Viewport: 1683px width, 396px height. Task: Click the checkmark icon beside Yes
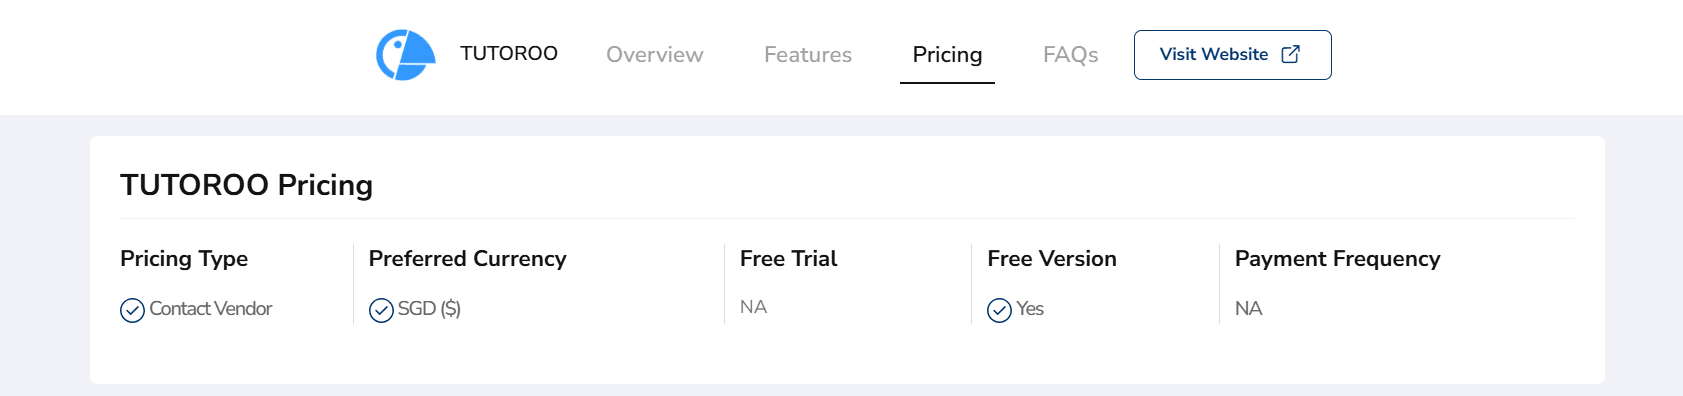click(999, 310)
